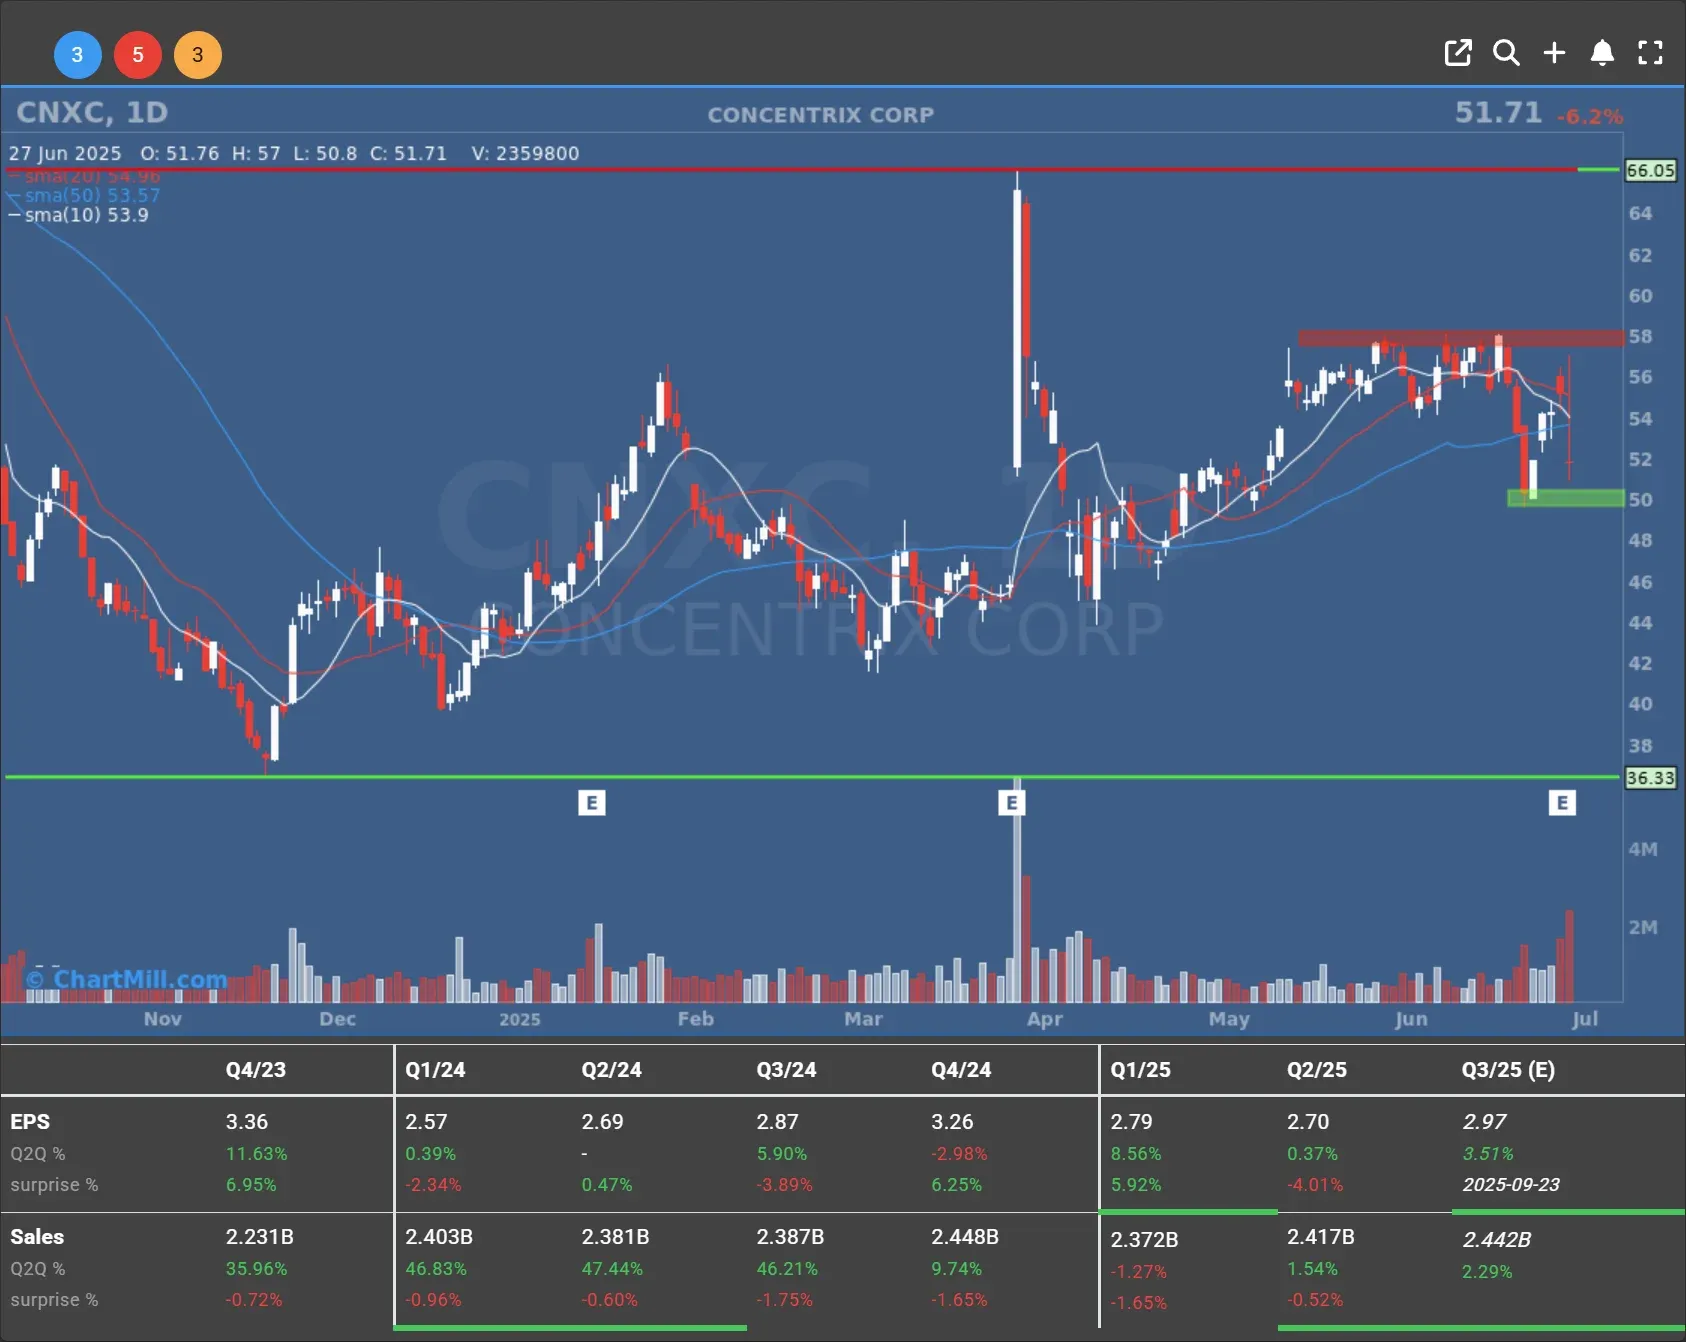
Task: Click the Q1/25 column header
Action: tap(1140, 1070)
